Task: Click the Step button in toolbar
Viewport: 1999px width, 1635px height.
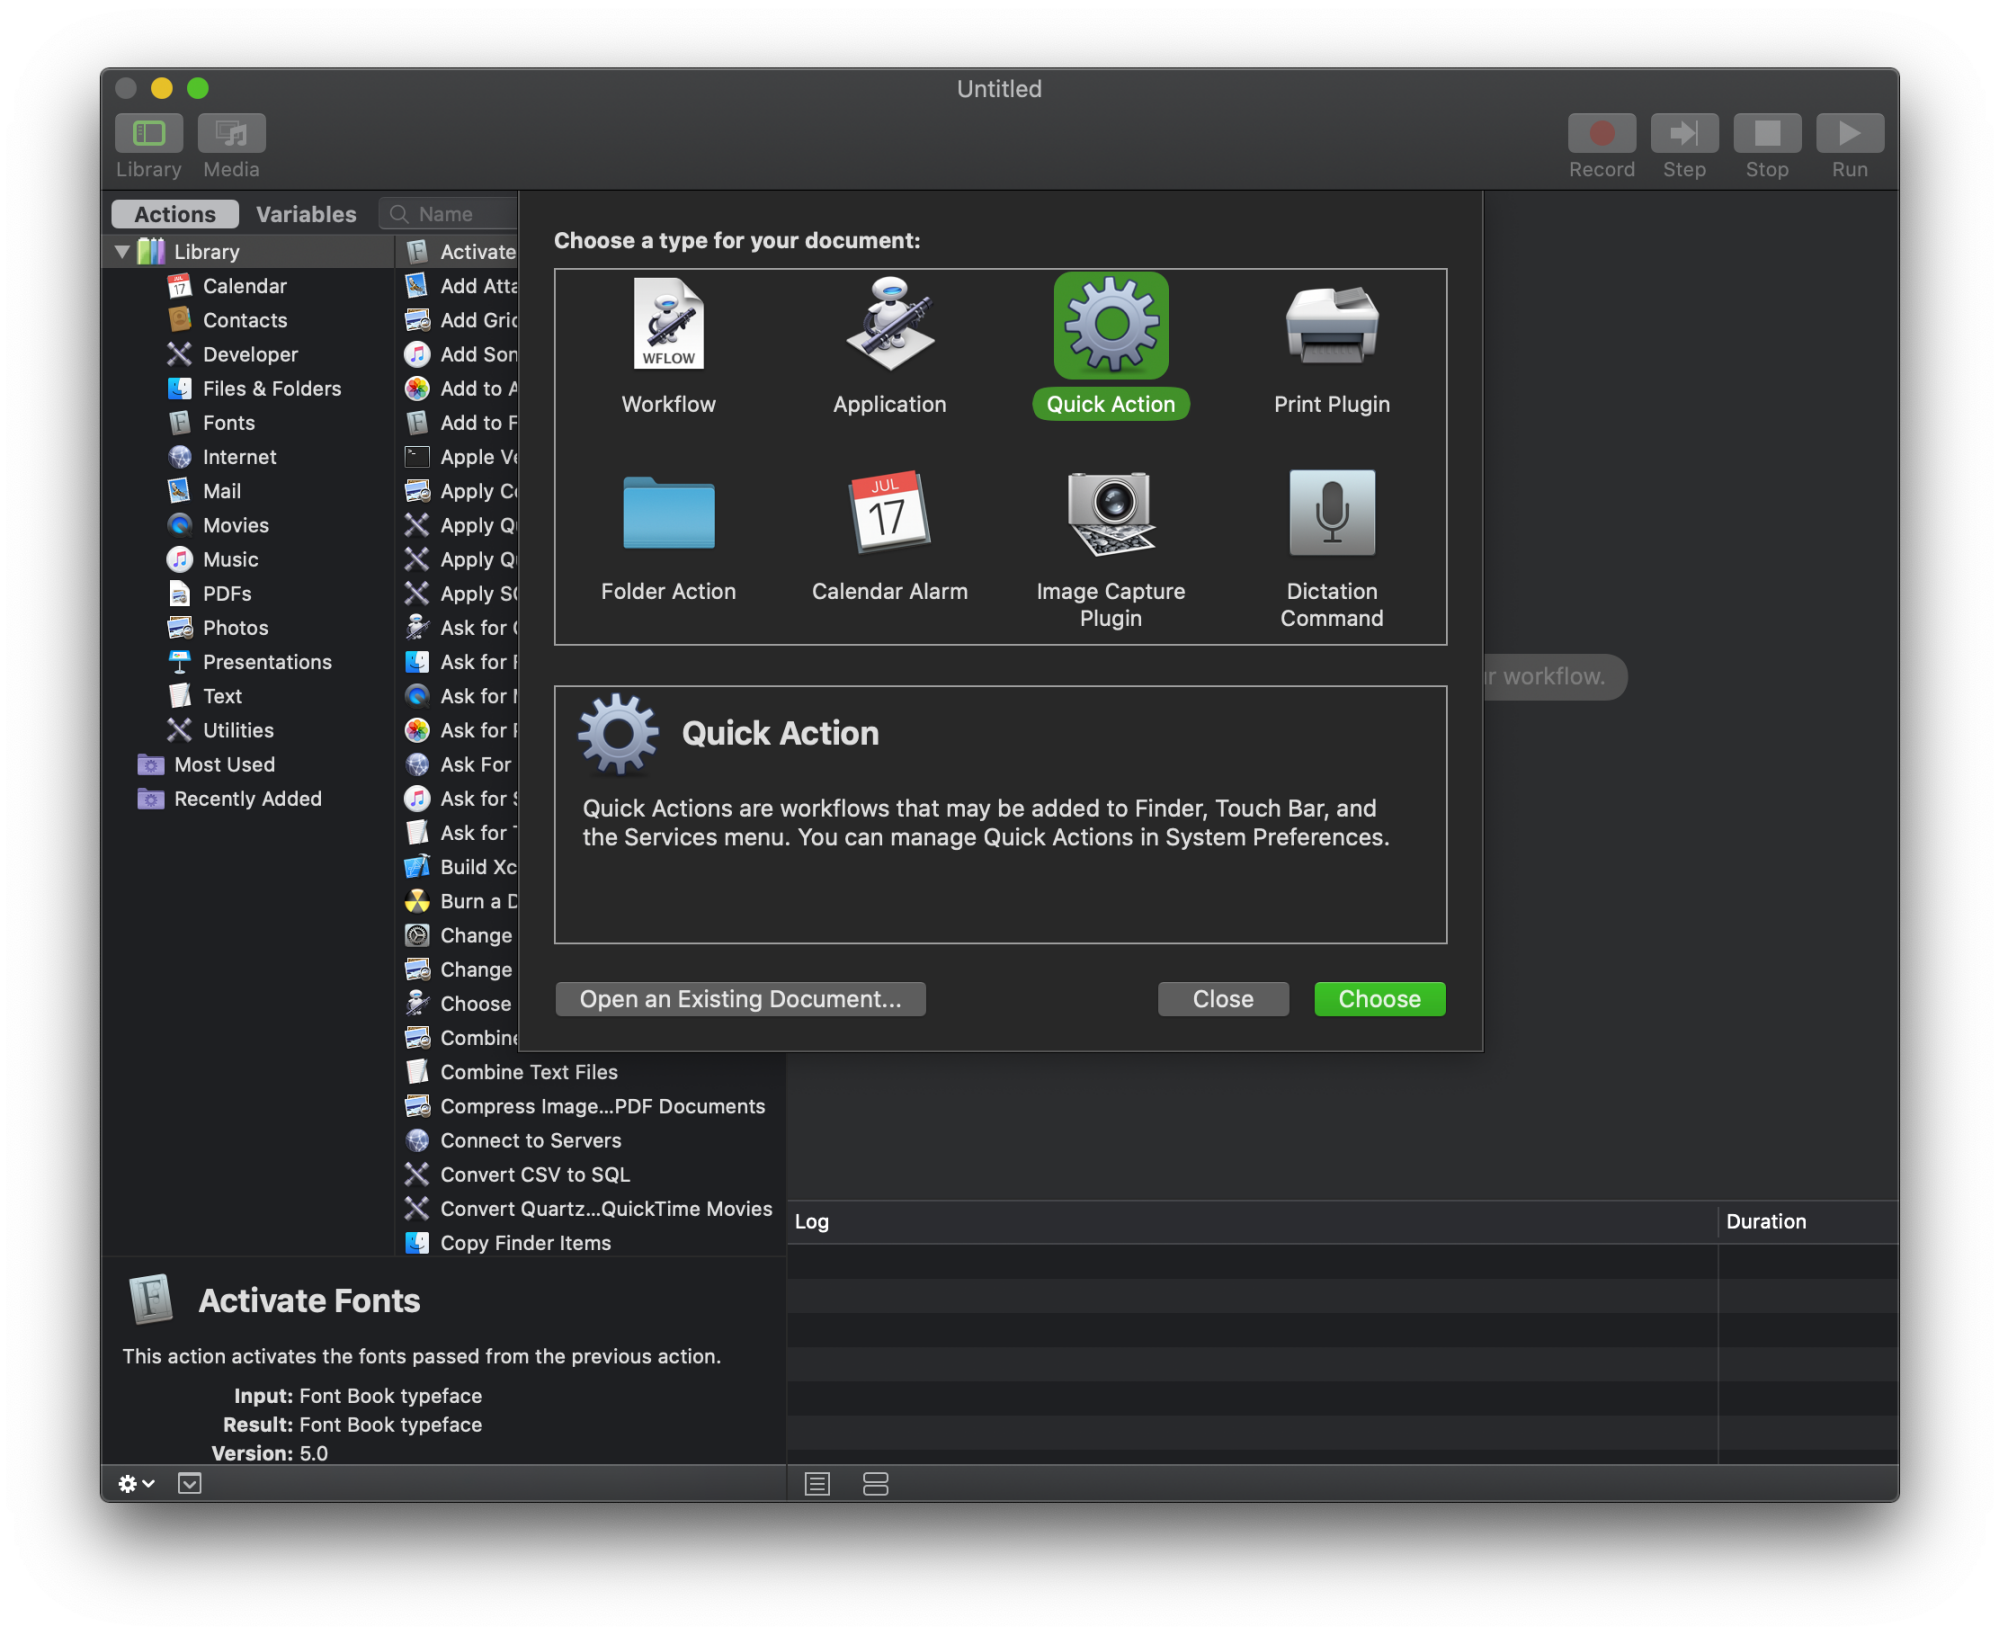Action: (x=1684, y=133)
